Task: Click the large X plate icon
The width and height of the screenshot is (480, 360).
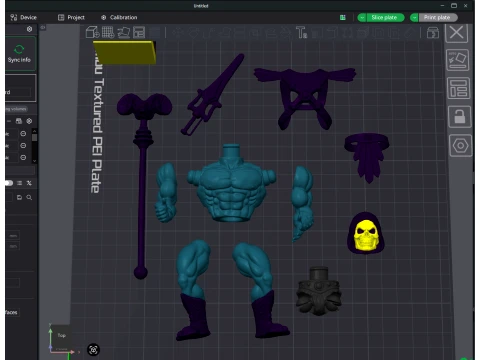Action: (x=456, y=33)
